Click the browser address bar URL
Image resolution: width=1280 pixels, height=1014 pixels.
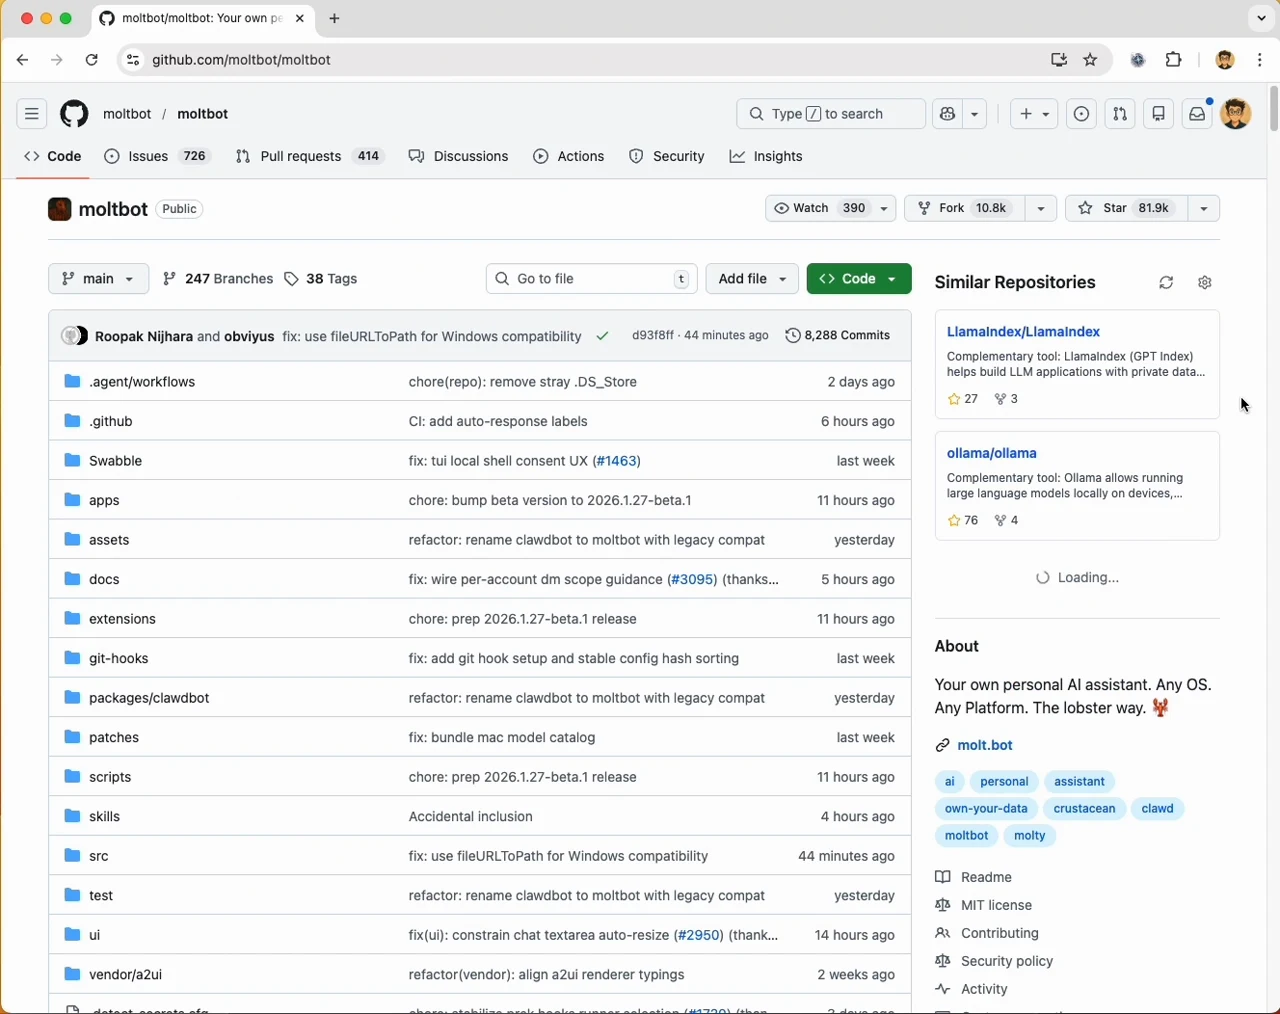point(241,60)
